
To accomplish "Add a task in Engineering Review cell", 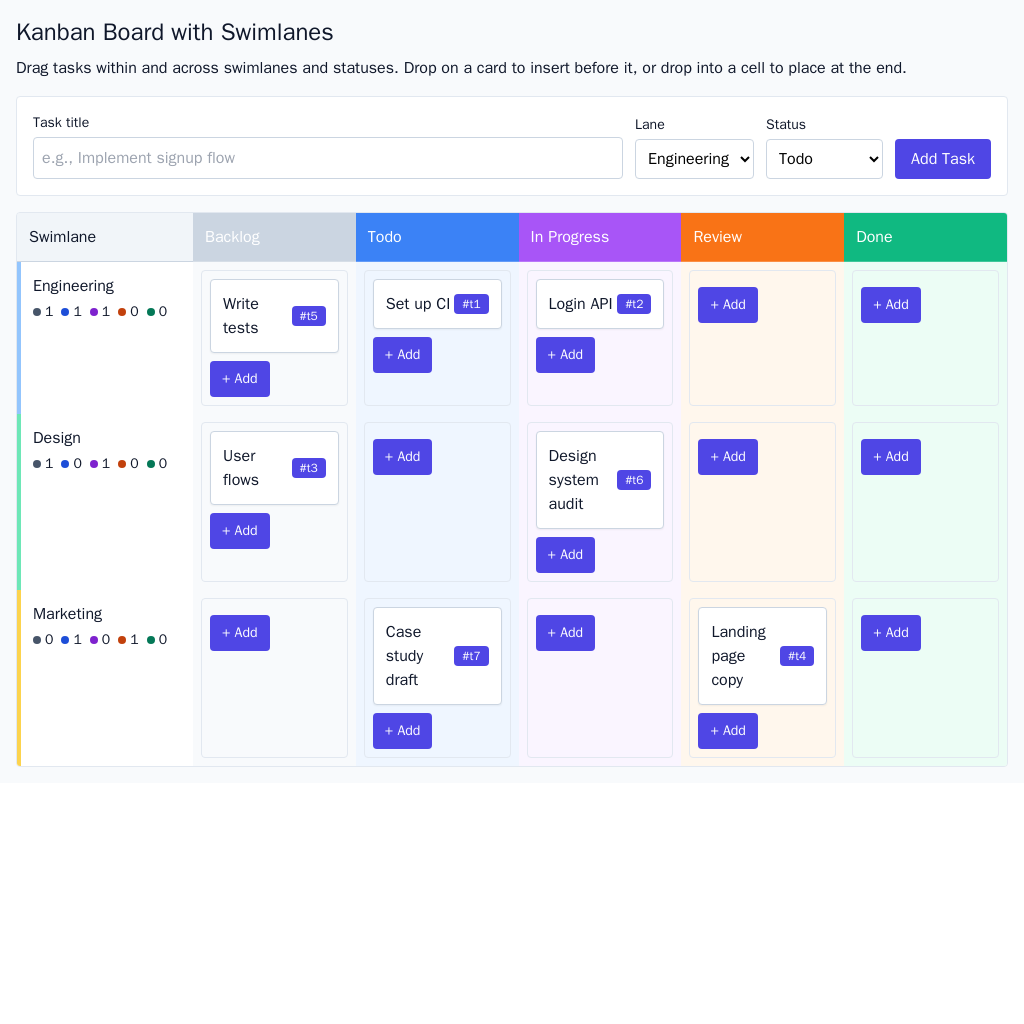I will 728,305.
